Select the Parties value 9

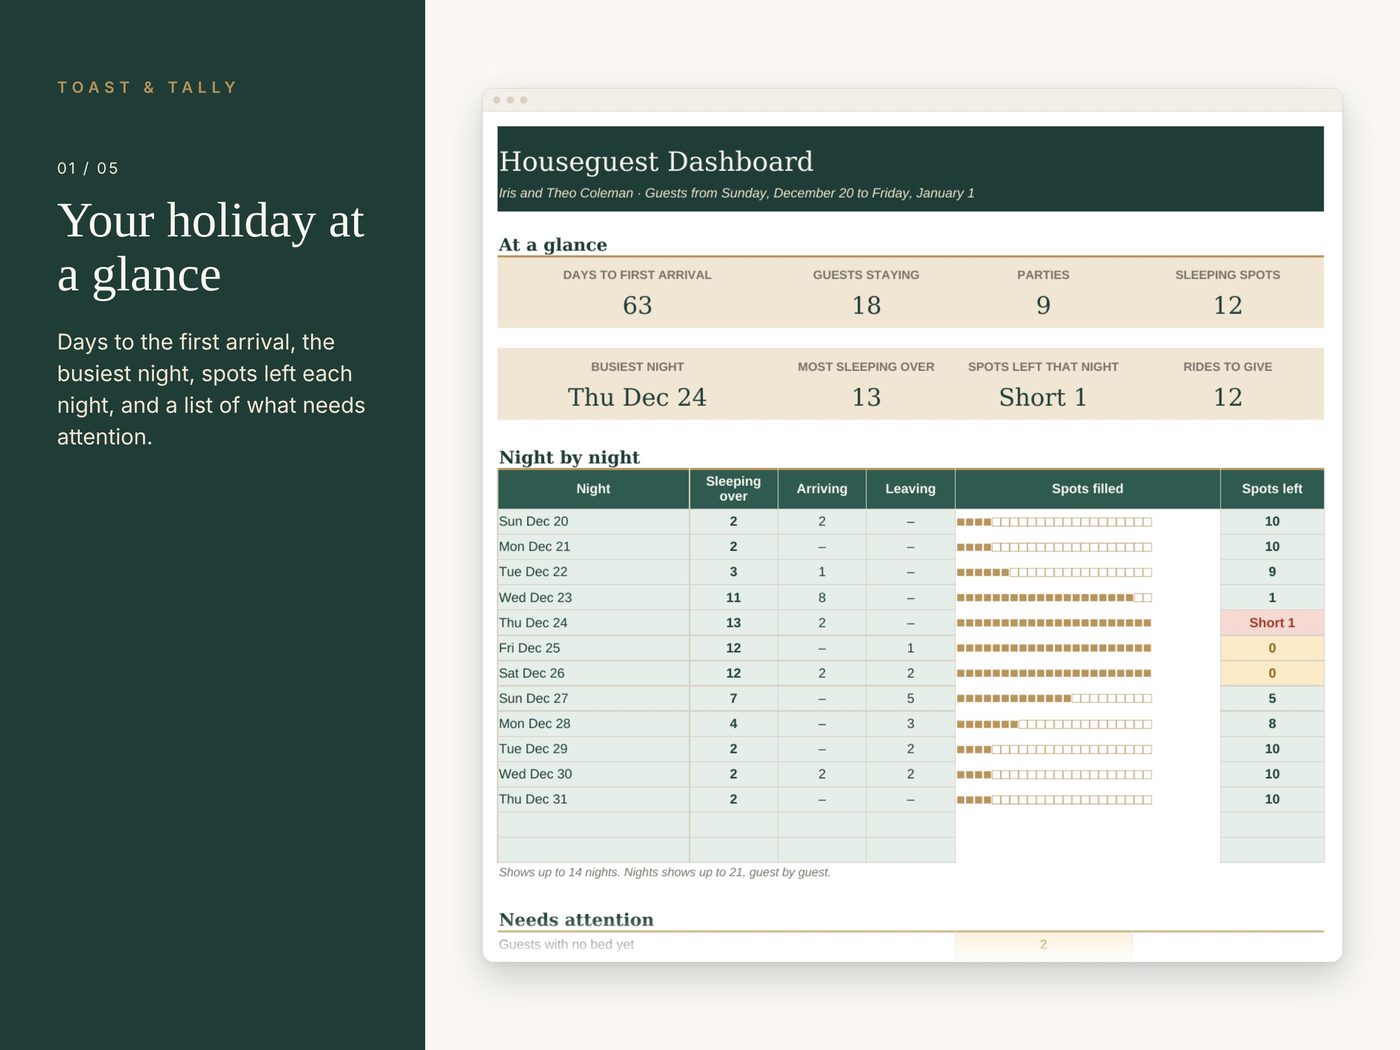tap(1043, 305)
